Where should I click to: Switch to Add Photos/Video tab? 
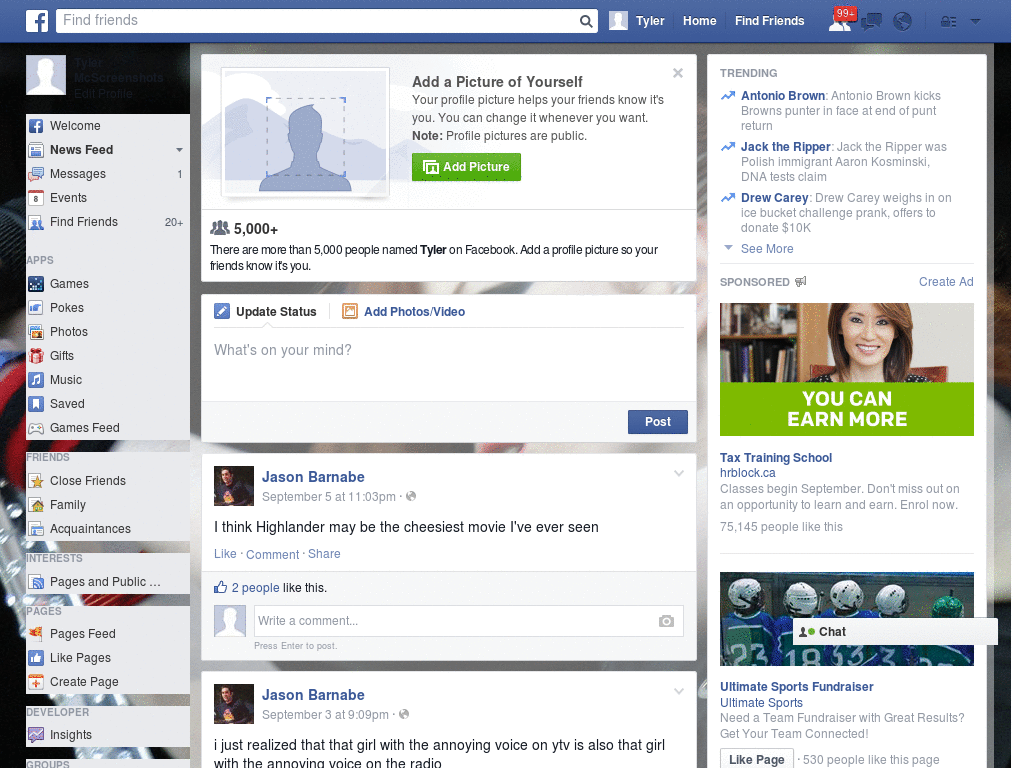[x=404, y=312]
